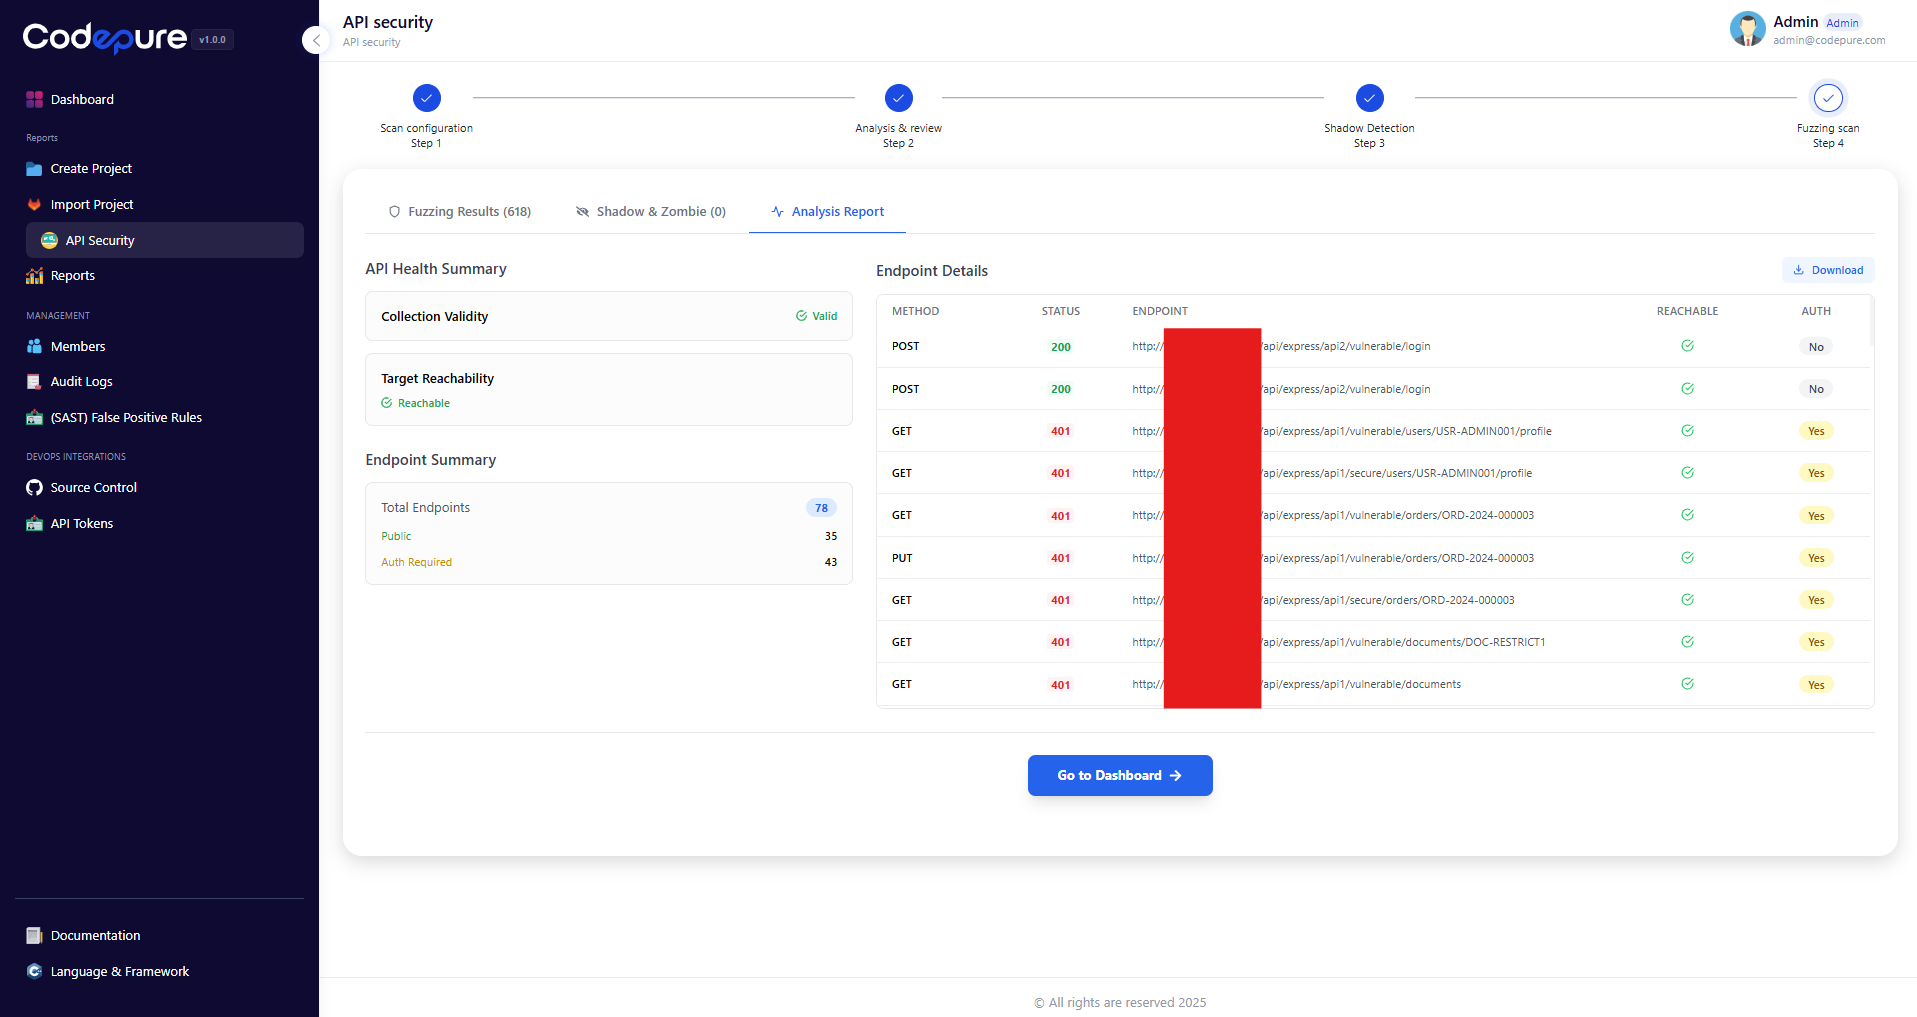This screenshot has height=1017, width=1917.
Task: Click the SAST False Positive Rules icon
Action: pos(34,418)
